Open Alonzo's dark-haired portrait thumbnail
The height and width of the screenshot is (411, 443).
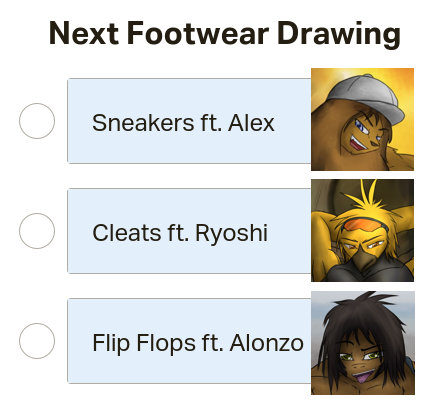pos(363,343)
